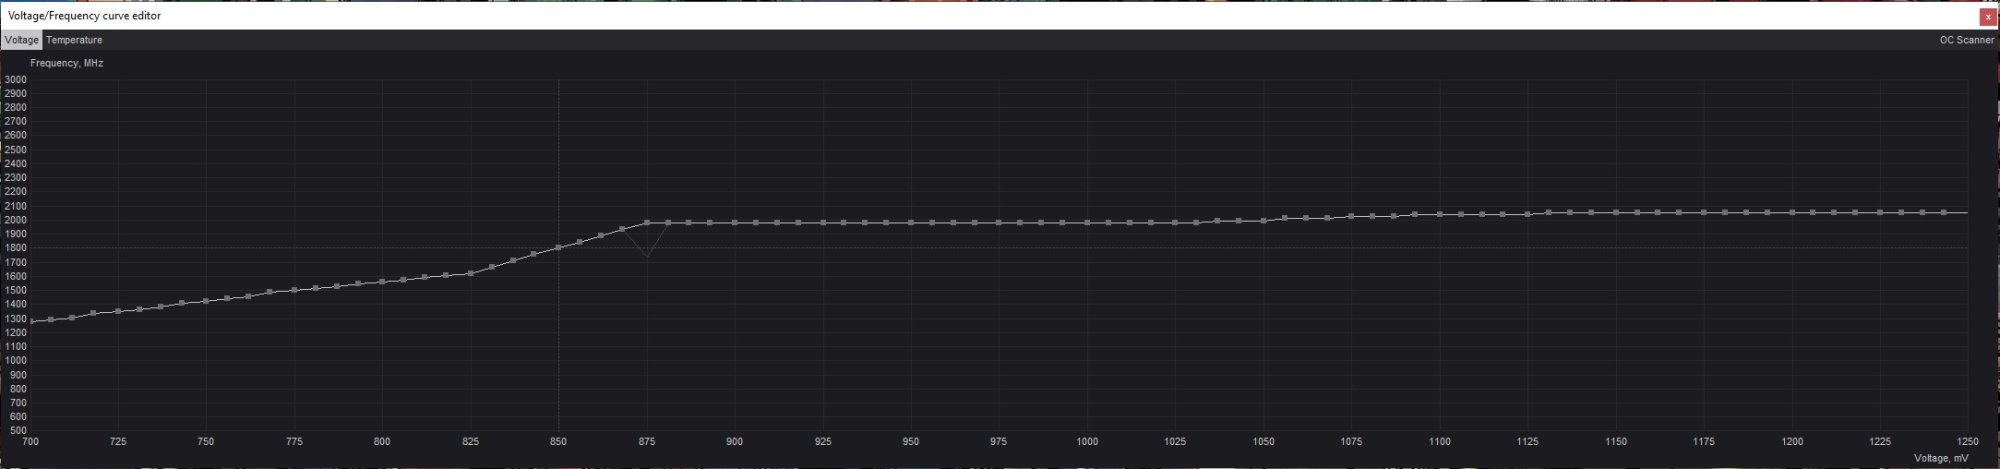
Task: Select the curve point at 925 mV
Action: pos(823,223)
